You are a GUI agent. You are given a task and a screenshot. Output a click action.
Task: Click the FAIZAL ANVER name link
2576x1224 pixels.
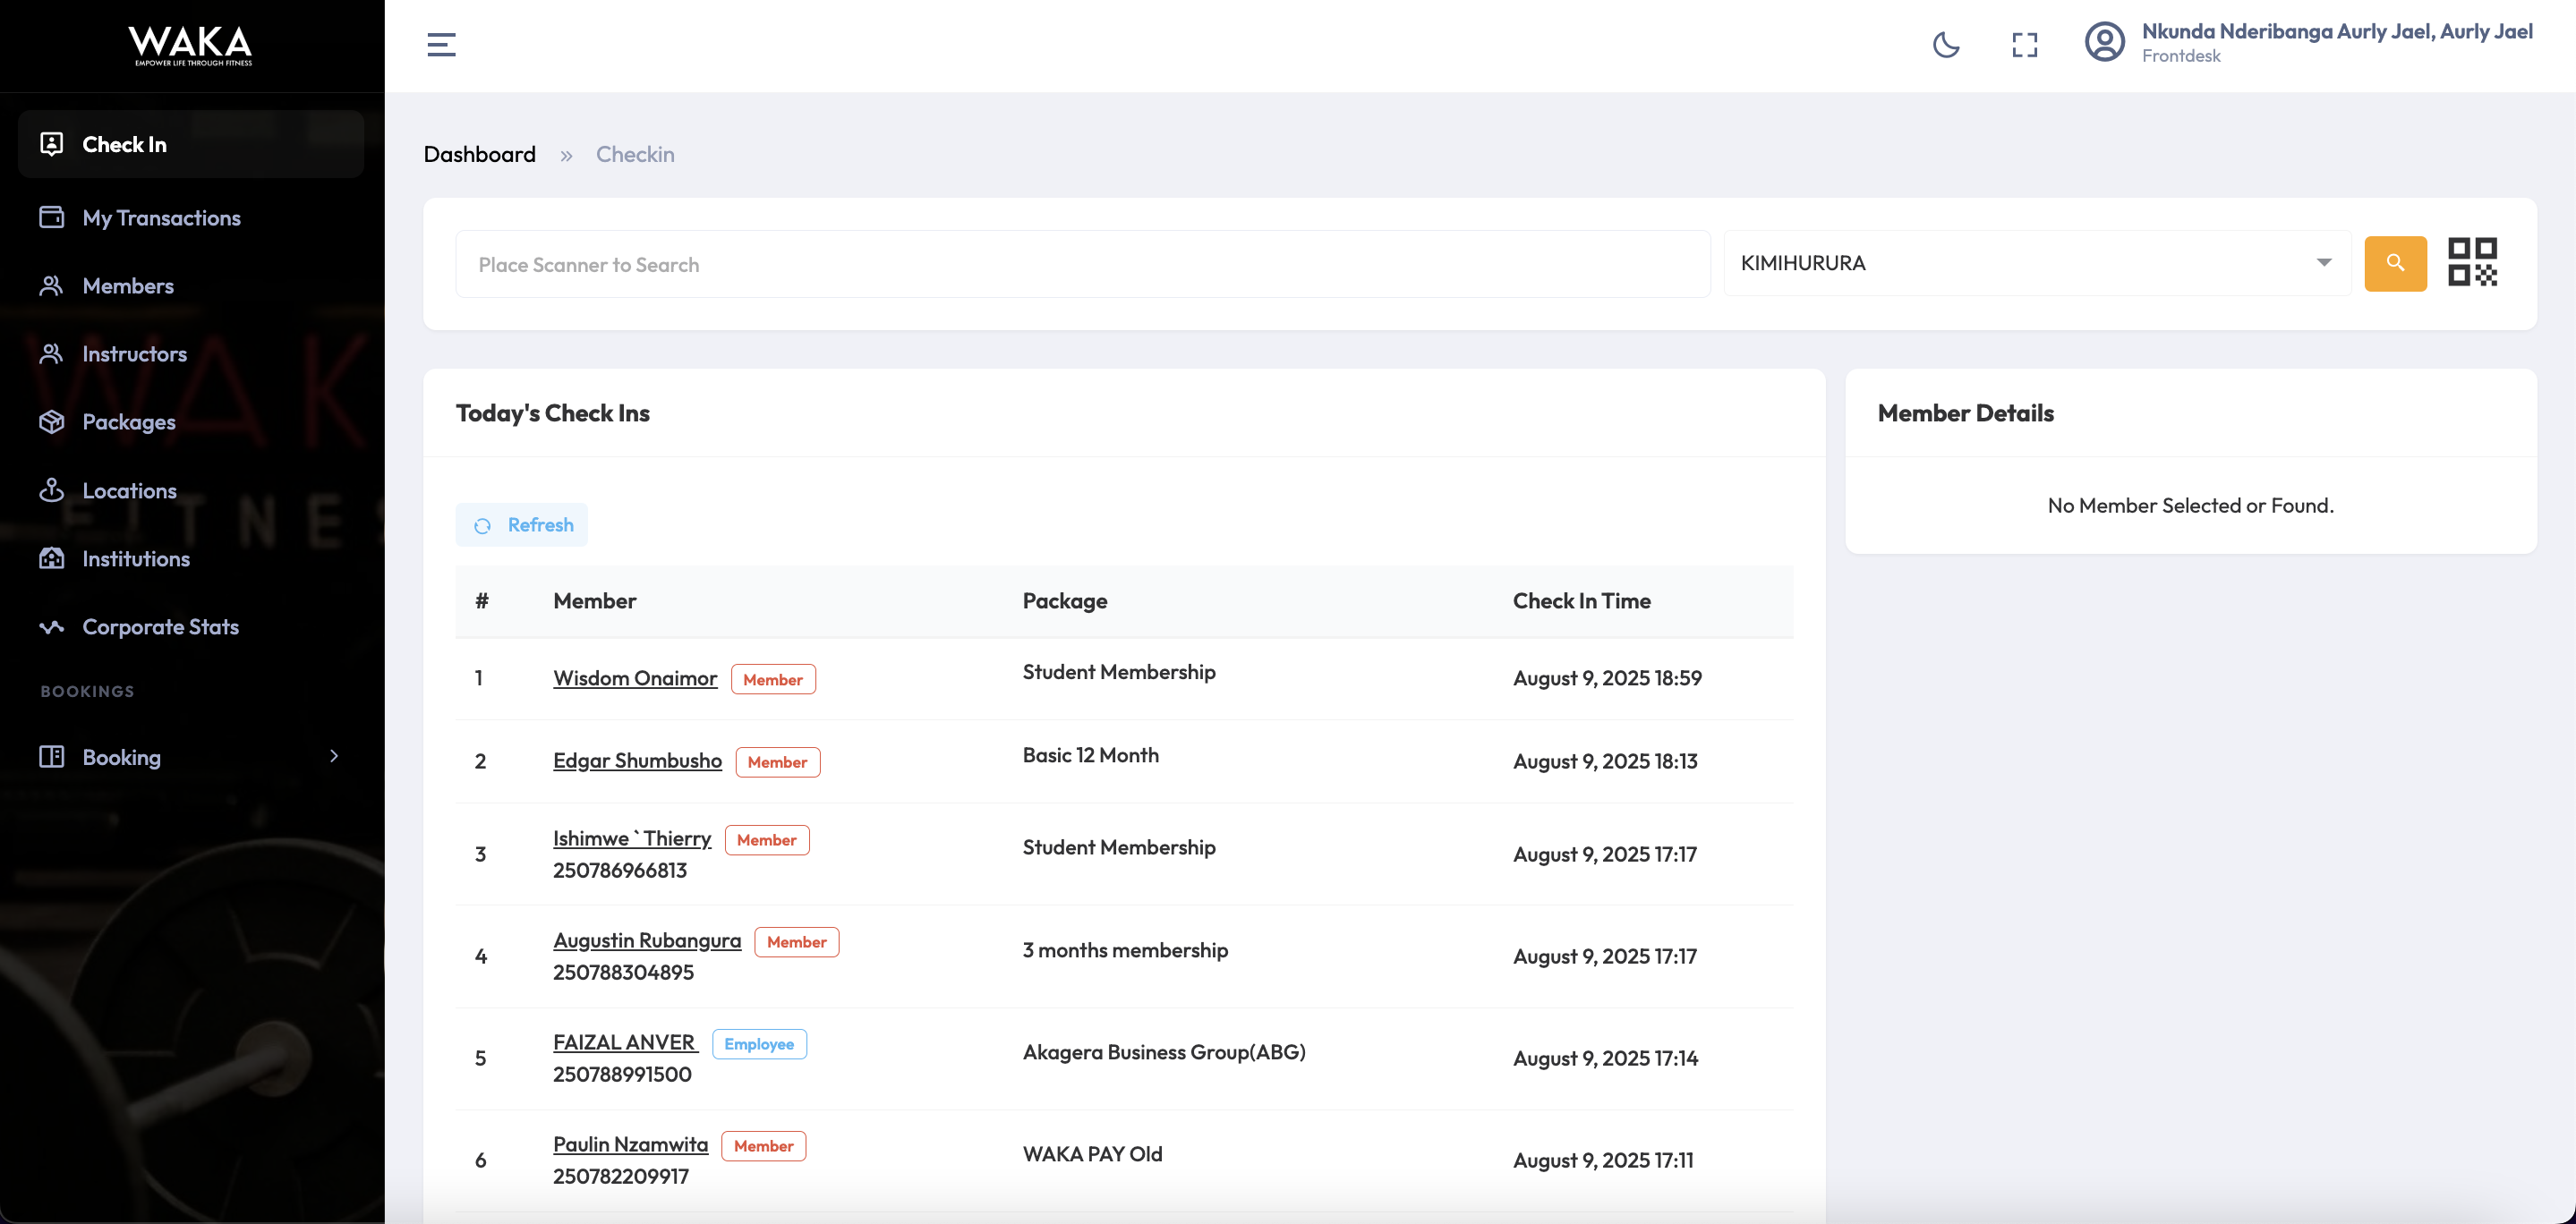coord(624,1042)
